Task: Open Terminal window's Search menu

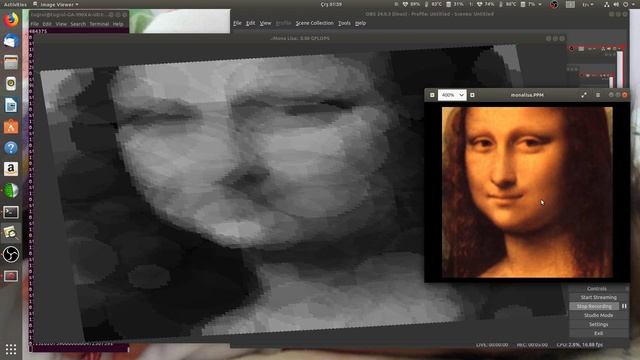Action: pyautogui.click(x=78, y=24)
